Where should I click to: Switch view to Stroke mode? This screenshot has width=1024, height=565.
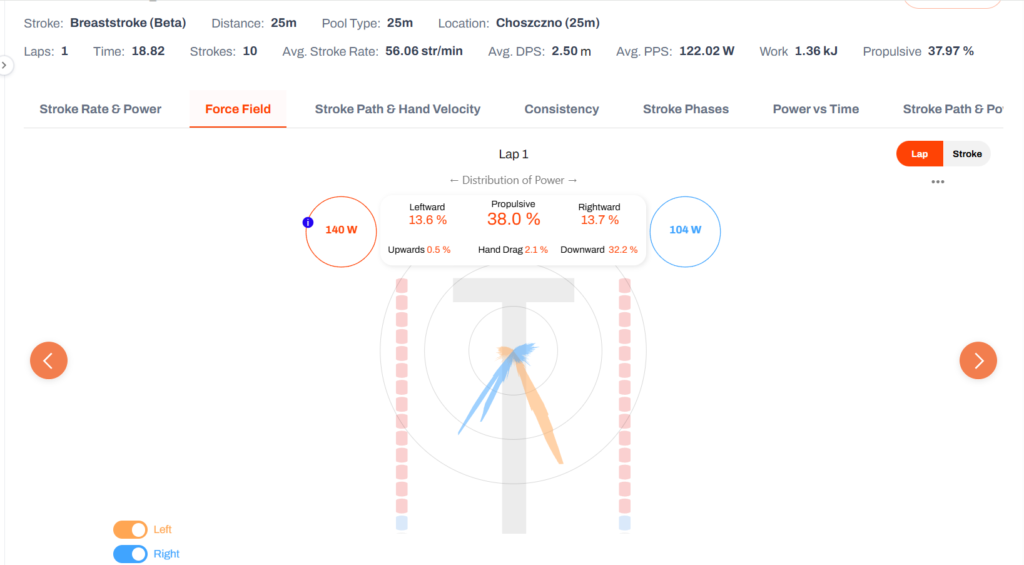(967, 154)
